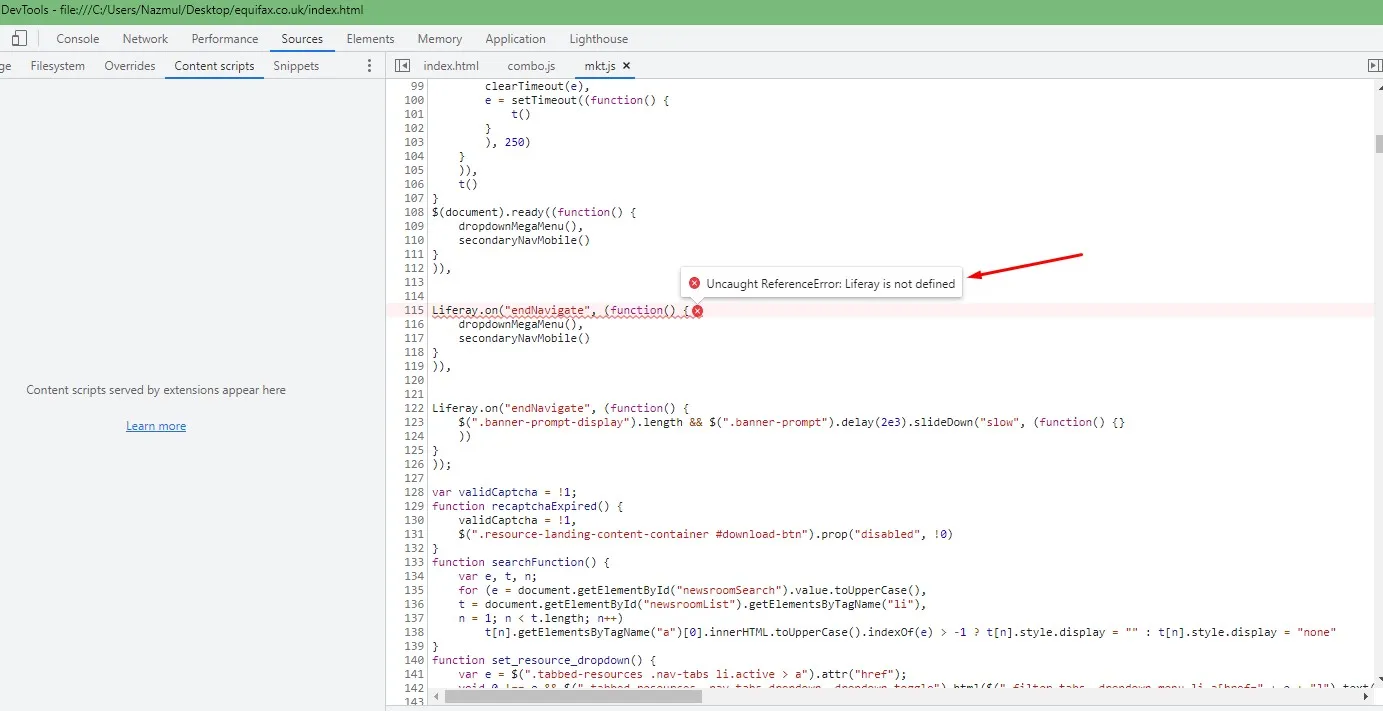Select the Content scripts pane
This screenshot has width=1383, height=711.
point(214,66)
